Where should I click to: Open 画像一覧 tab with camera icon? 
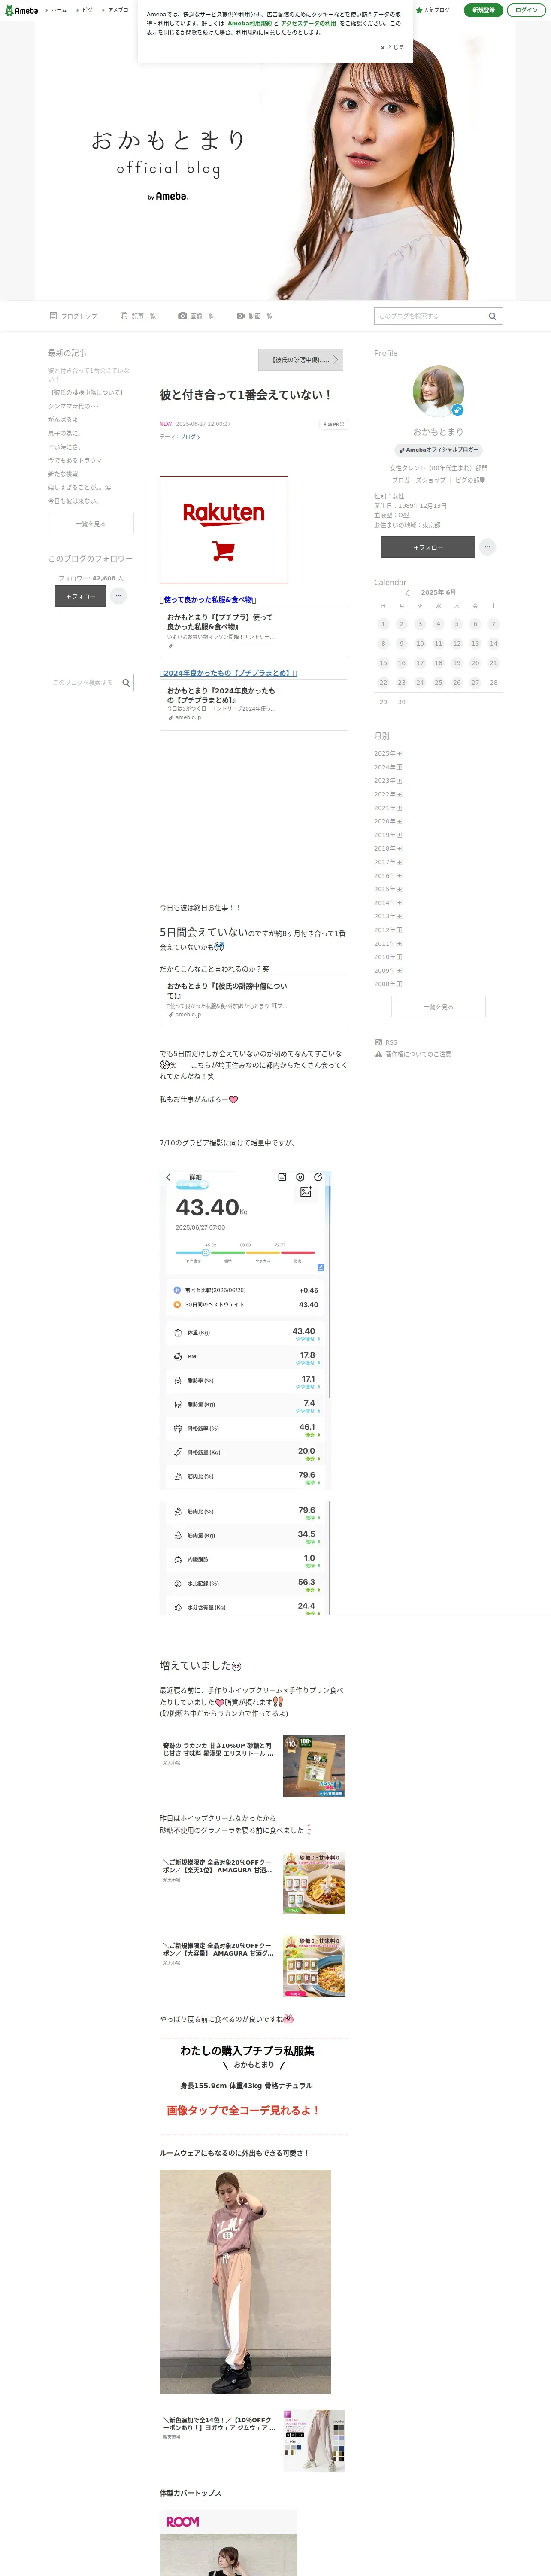pos(197,316)
